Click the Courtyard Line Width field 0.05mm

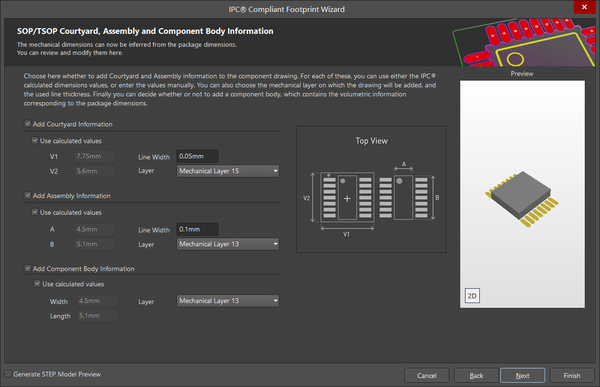[197, 156]
